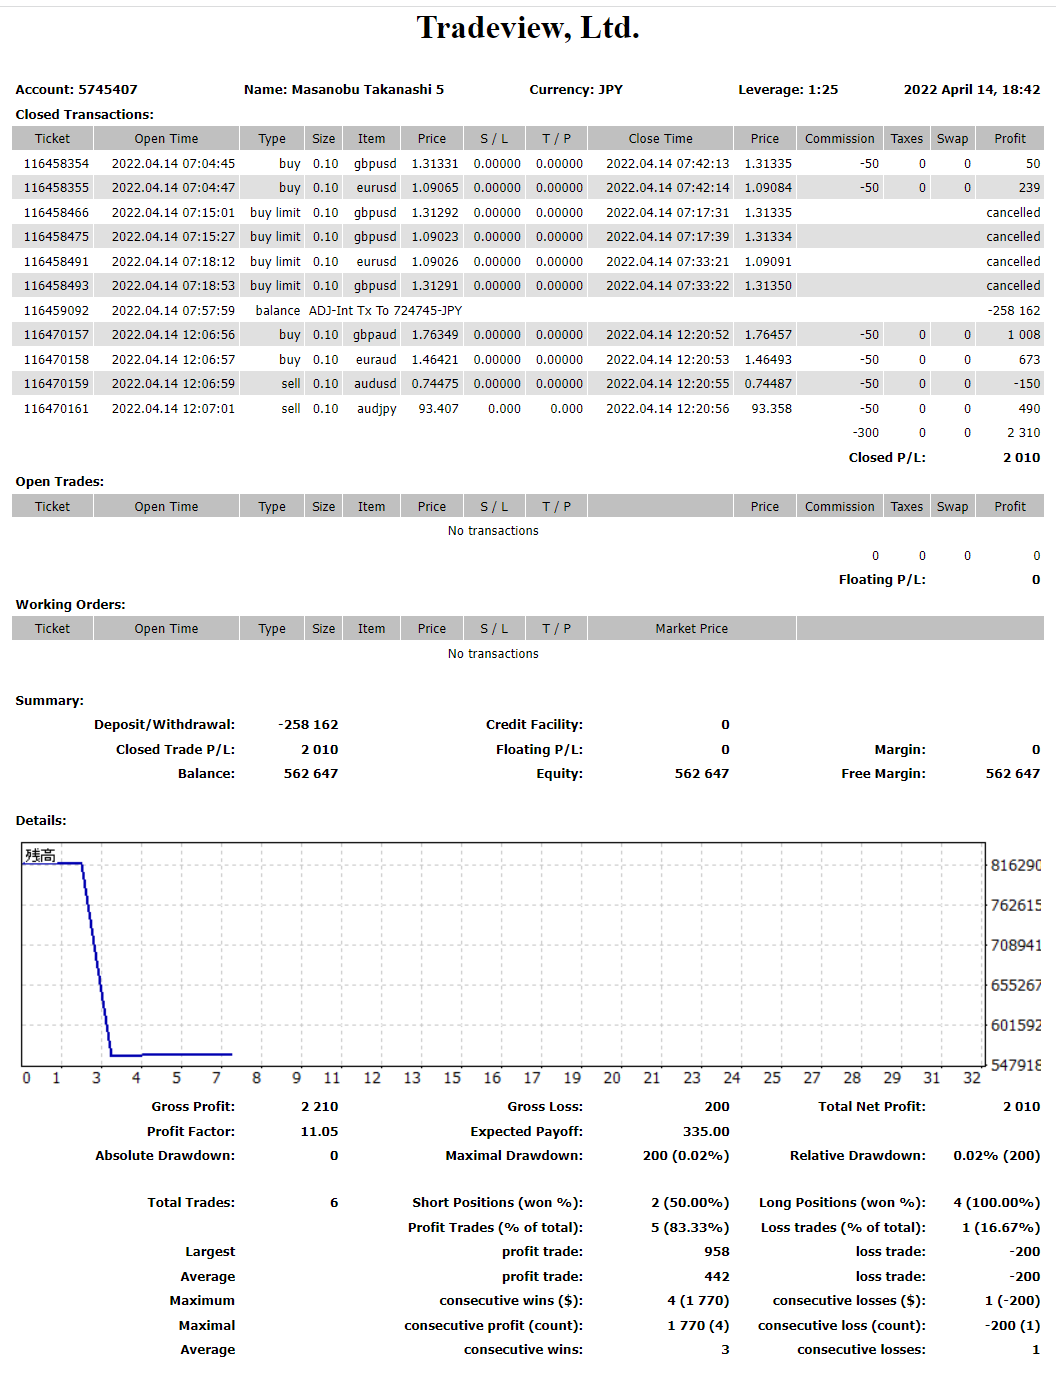Click the date 2022 April 14, 18:42
This screenshot has height=1377, width=1056.
point(972,90)
